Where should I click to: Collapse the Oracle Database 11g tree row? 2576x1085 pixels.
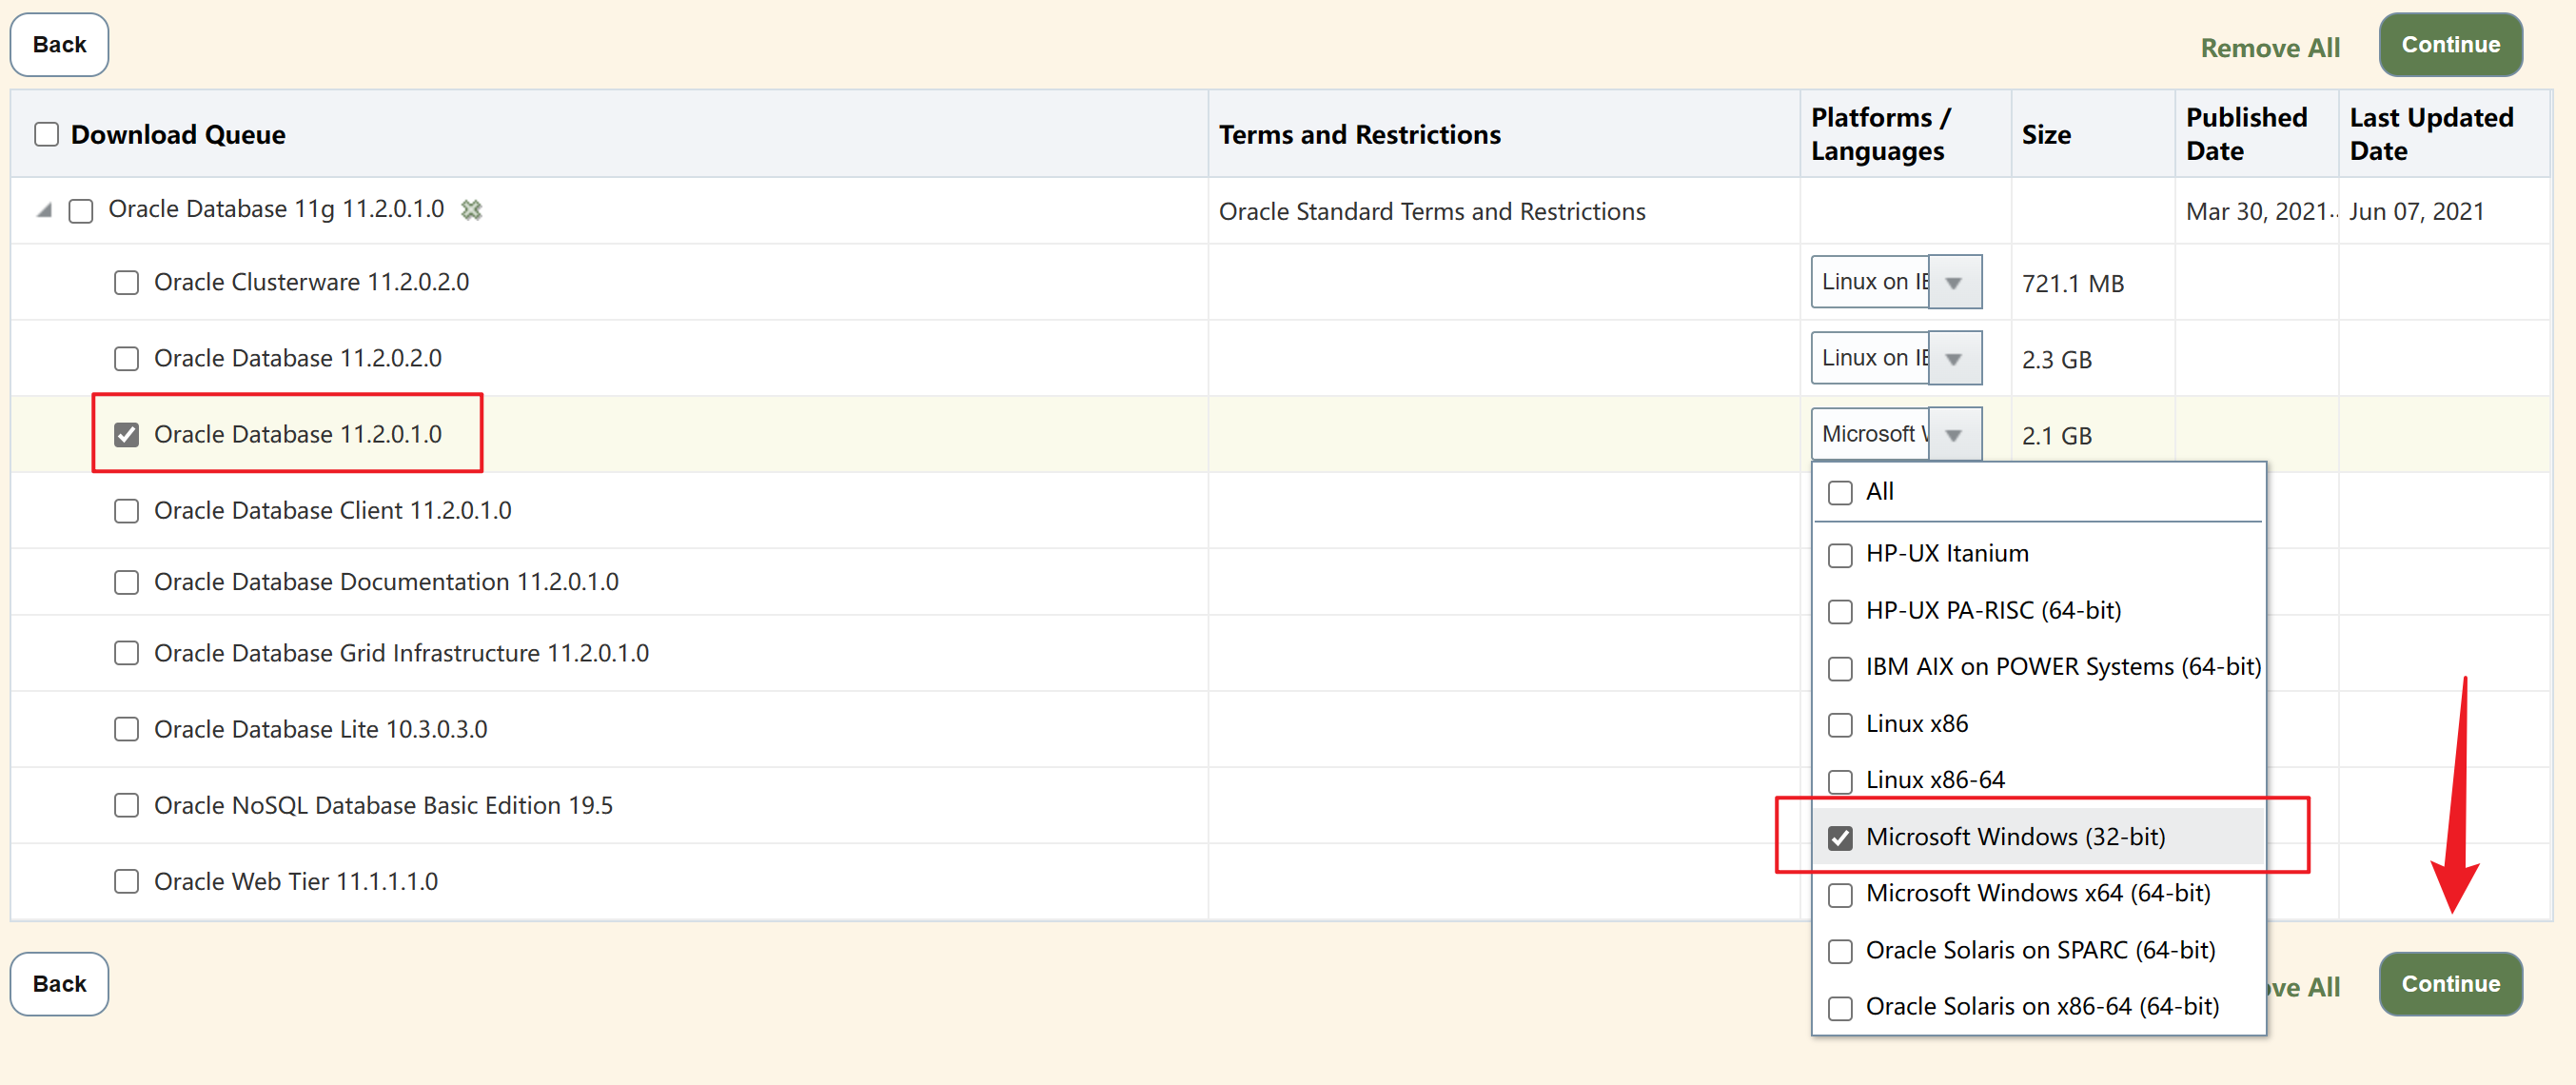click(x=44, y=210)
